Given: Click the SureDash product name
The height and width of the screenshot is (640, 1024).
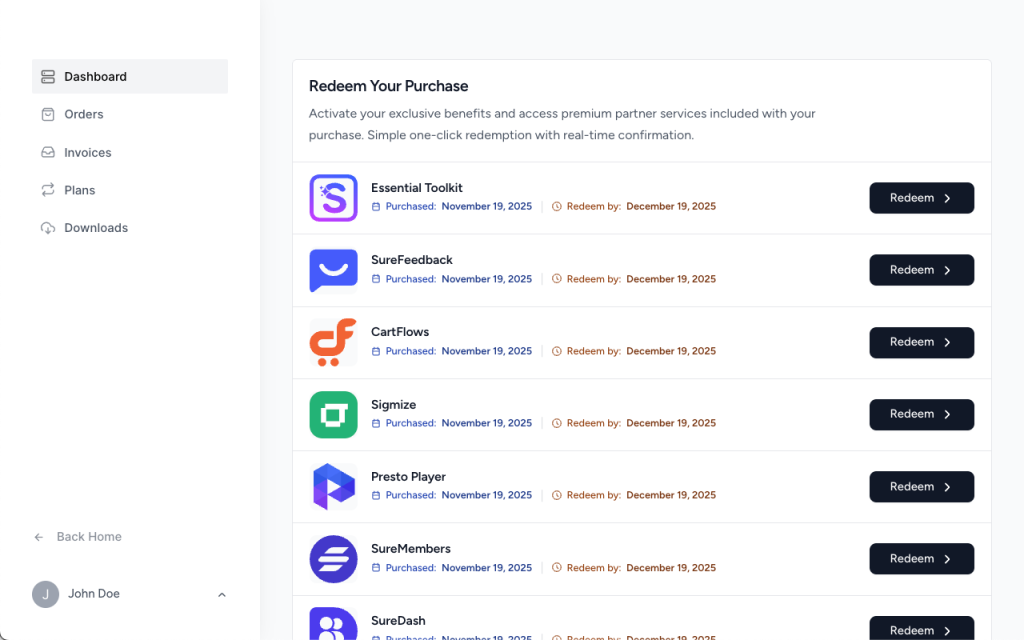Looking at the screenshot, I should 398,620.
